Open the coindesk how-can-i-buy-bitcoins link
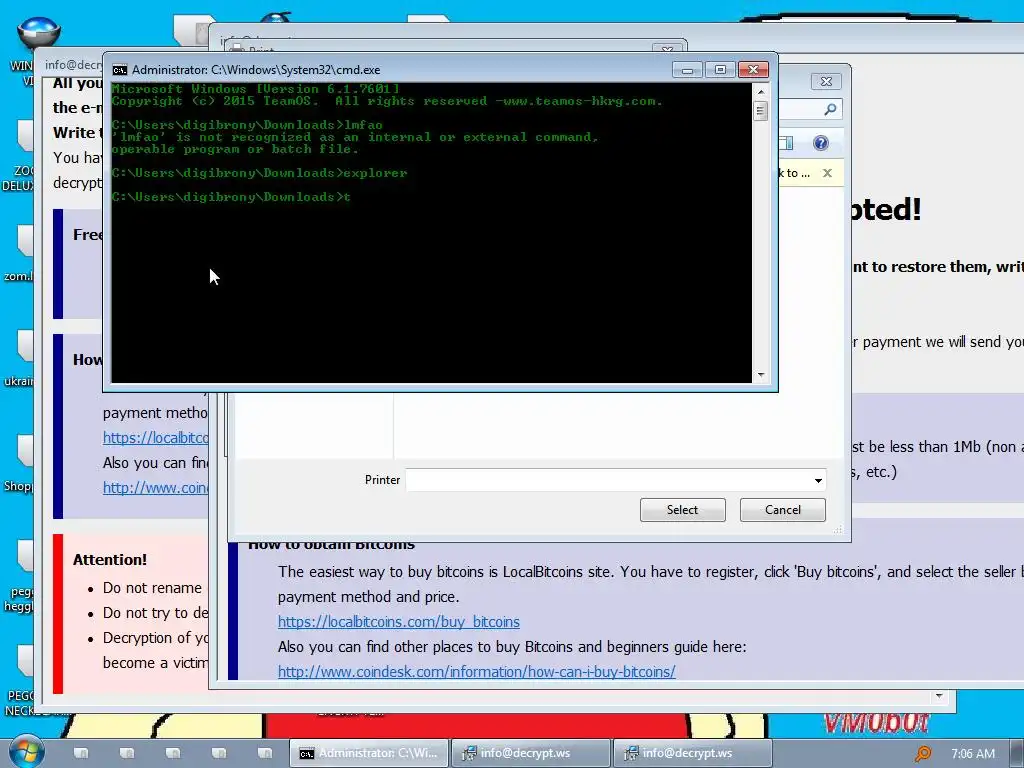1024x768 pixels. tap(476, 671)
